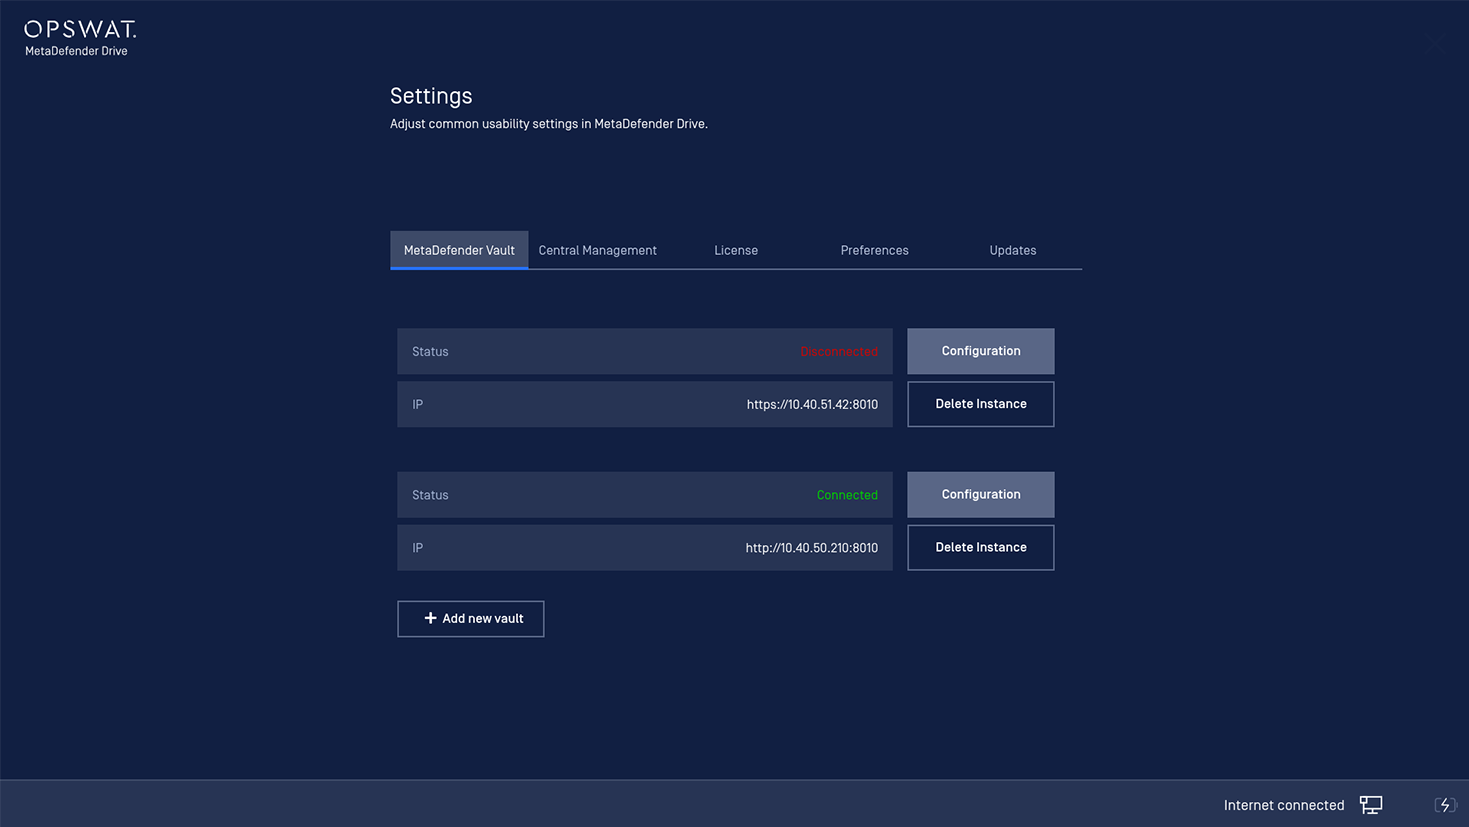This screenshot has width=1469, height=827.
Task: Open the Updates tab
Action: click(1013, 250)
